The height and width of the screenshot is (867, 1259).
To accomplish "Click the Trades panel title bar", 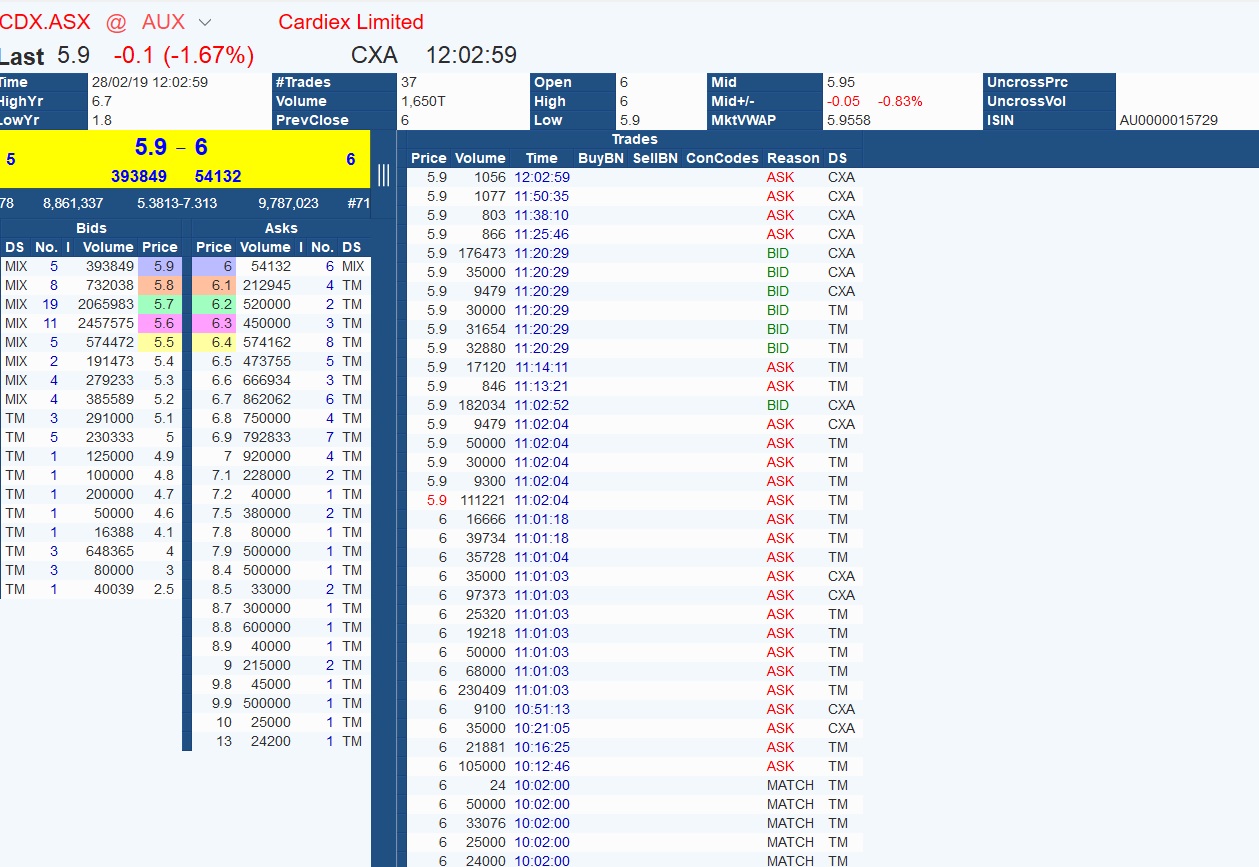I will pos(635,139).
